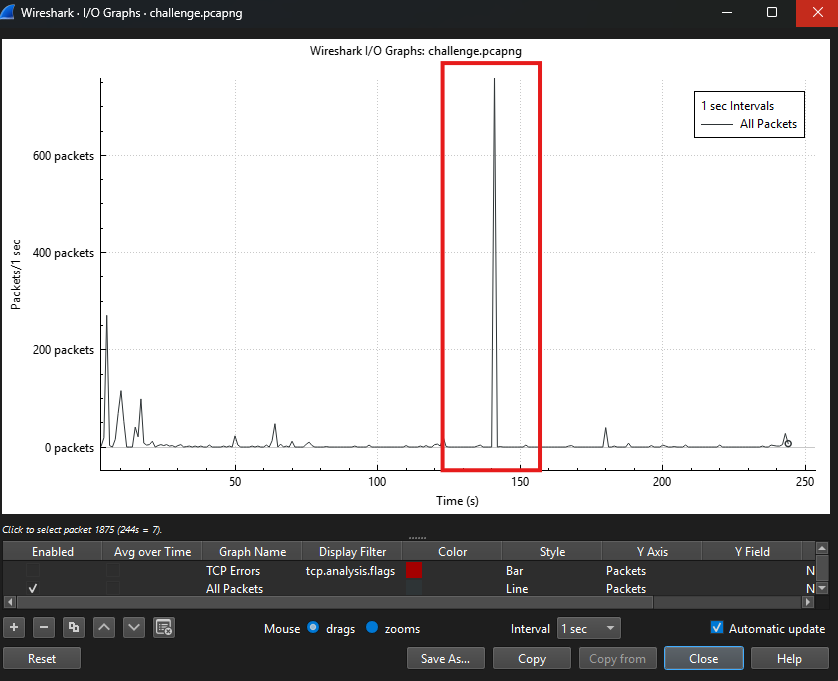
Task: Click the graph list scroll-left arrow
Action: (x=10, y=602)
